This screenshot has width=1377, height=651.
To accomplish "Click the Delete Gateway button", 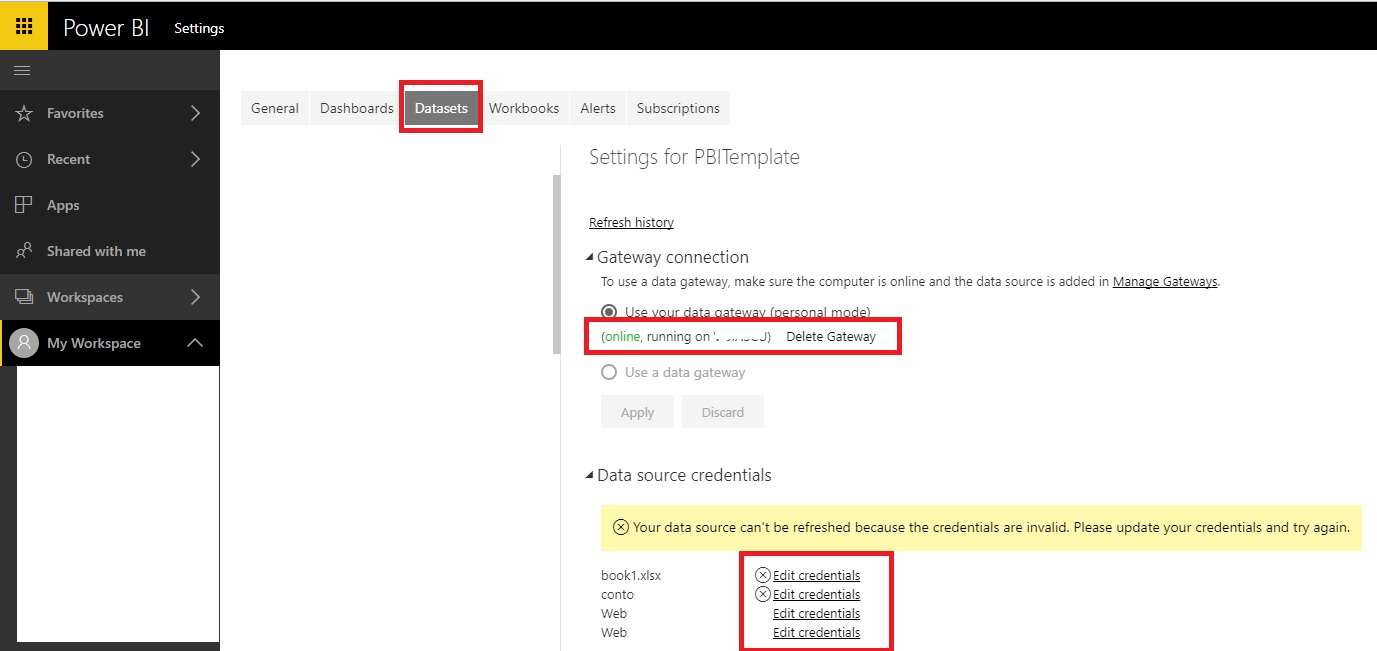I will 831,337.
